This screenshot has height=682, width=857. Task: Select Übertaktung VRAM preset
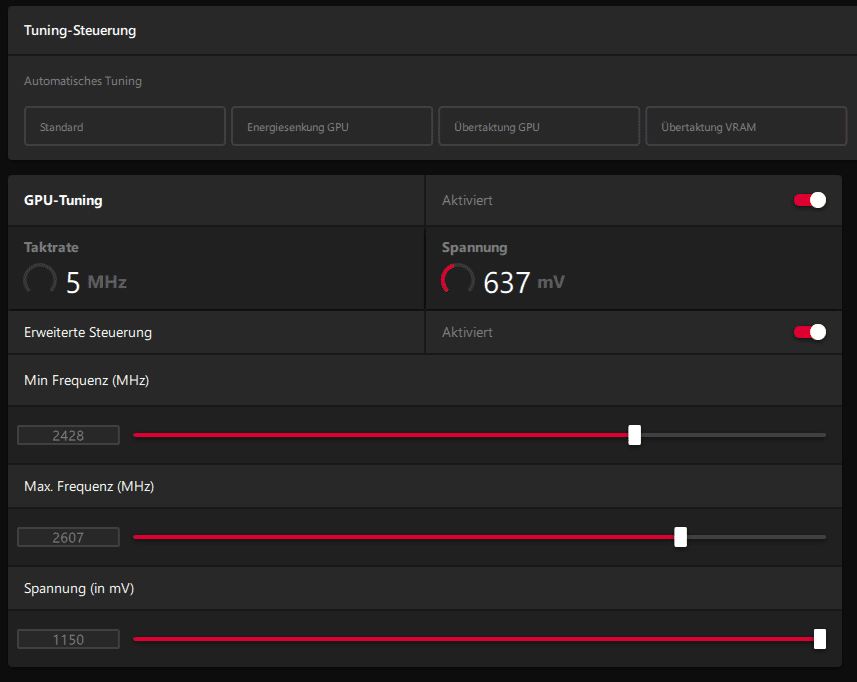click(x=746, y=126)
